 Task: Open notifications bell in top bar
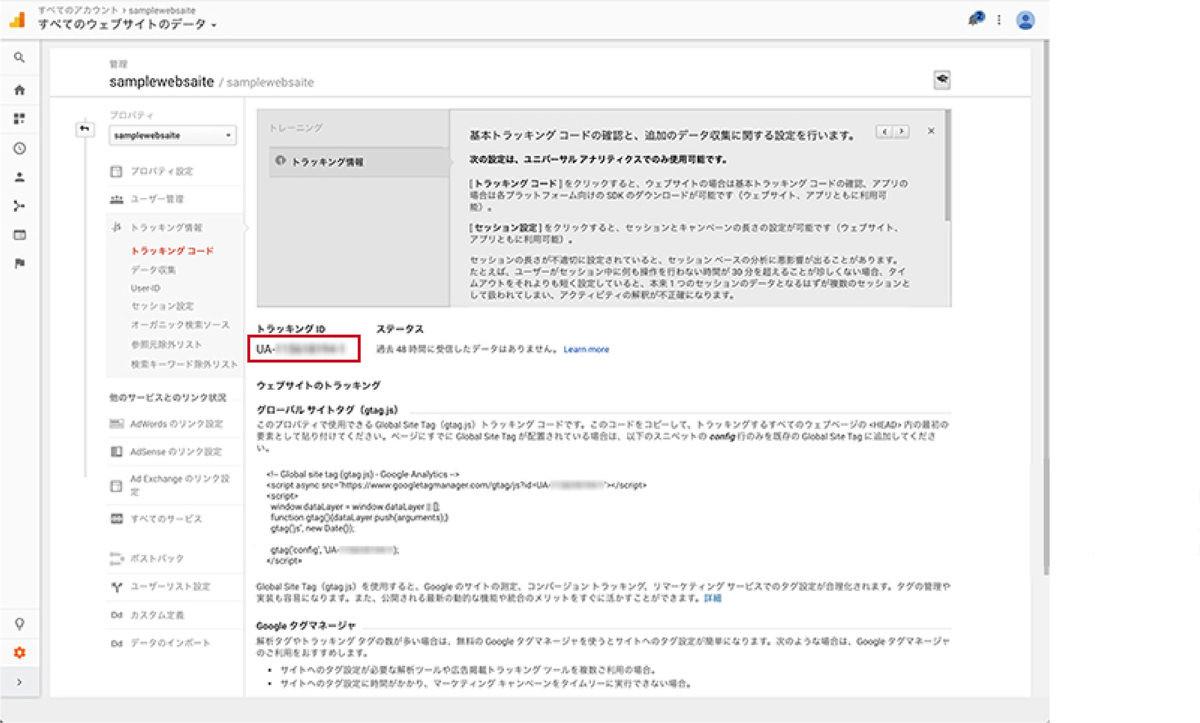point(976,19)
